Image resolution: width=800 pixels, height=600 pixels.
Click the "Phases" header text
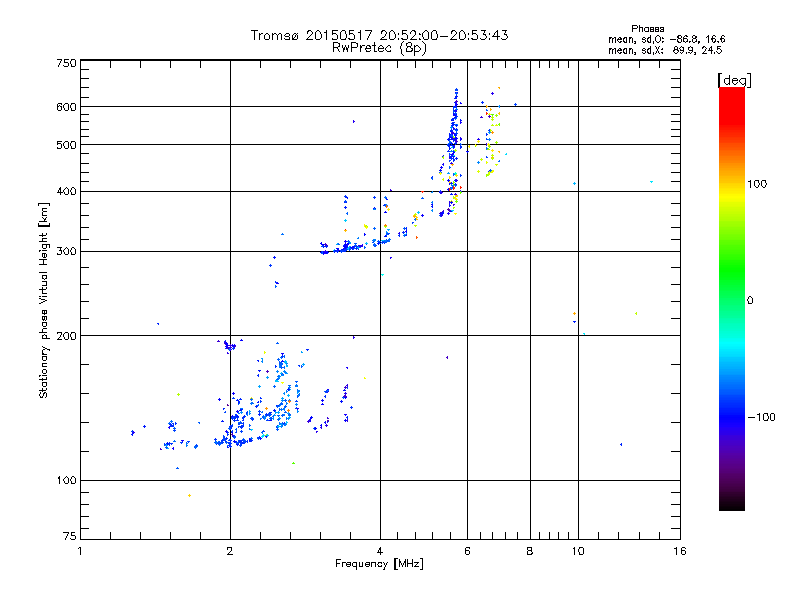coord(647,29)
